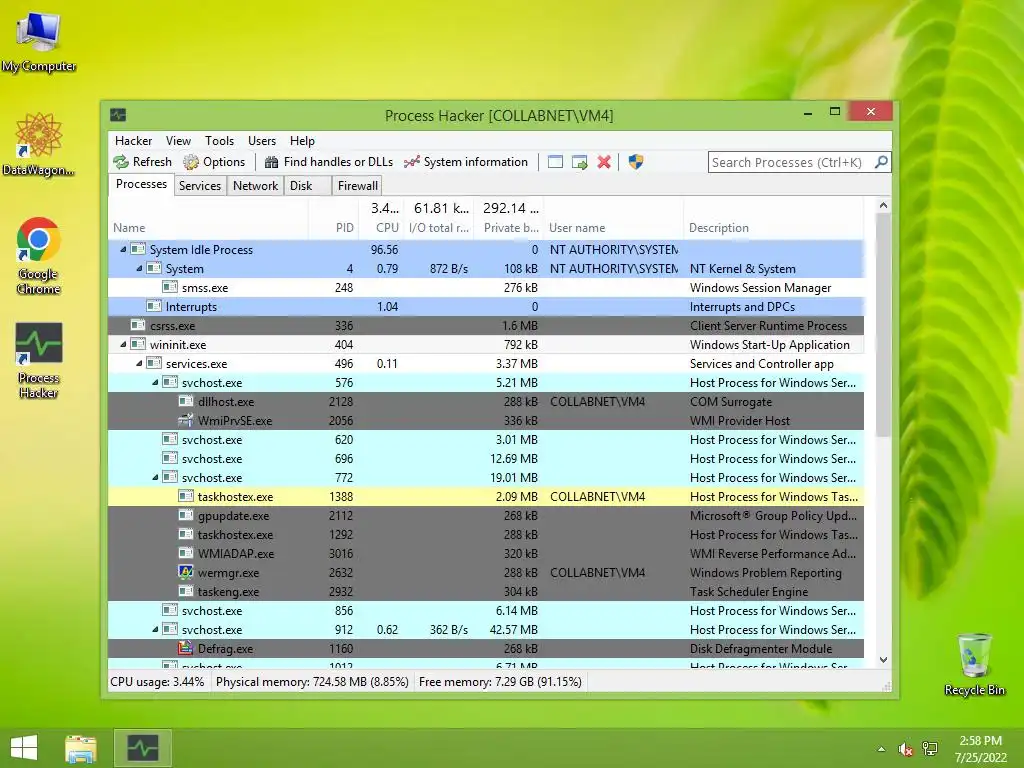Sort by Private bytes column header
1024x768 pixels.
(x=509, y=219)
